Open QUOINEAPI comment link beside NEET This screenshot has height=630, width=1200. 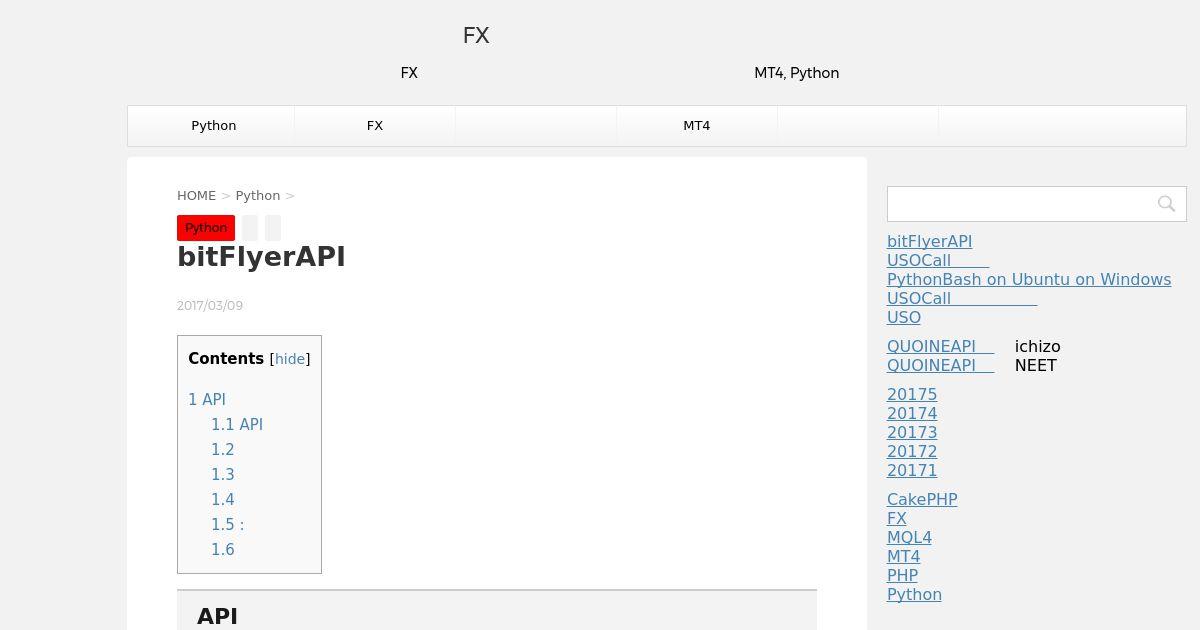[x=940, y=366]
